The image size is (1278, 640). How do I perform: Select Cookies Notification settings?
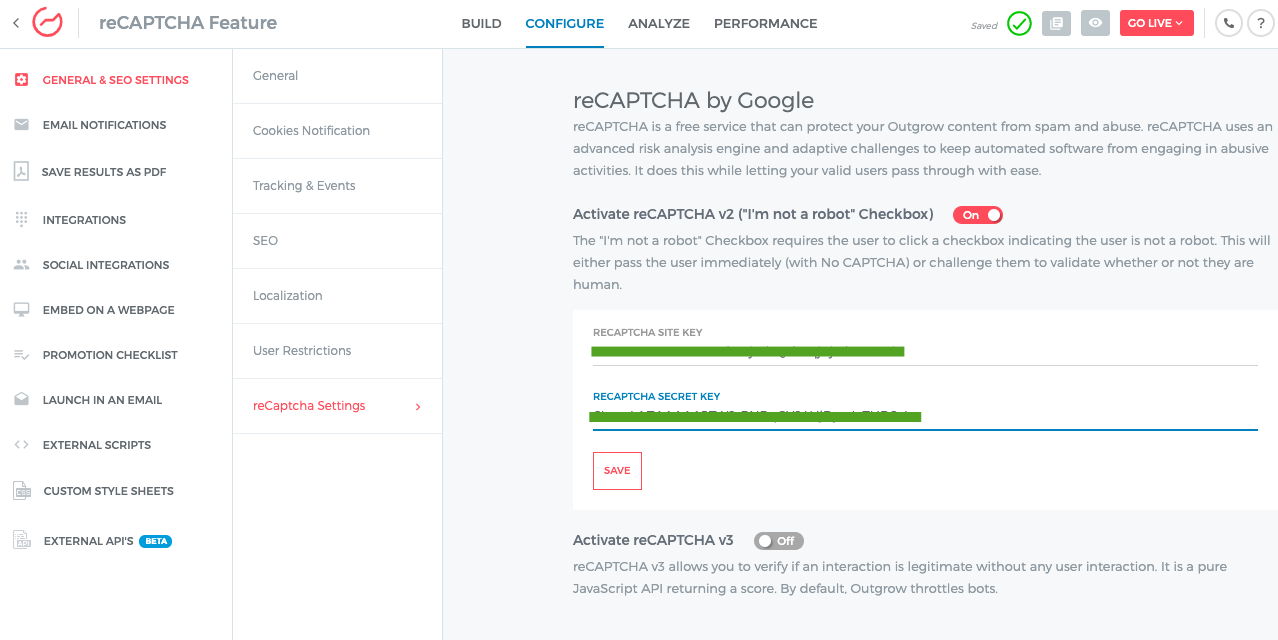(337, 131)
